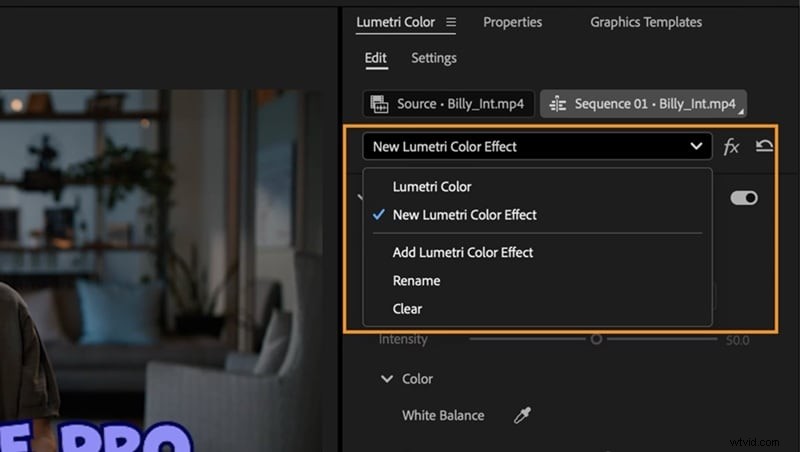800x452 pixels.
Task: Click the White Balance label
Action: pyautogui.click(x=443, y=416)
